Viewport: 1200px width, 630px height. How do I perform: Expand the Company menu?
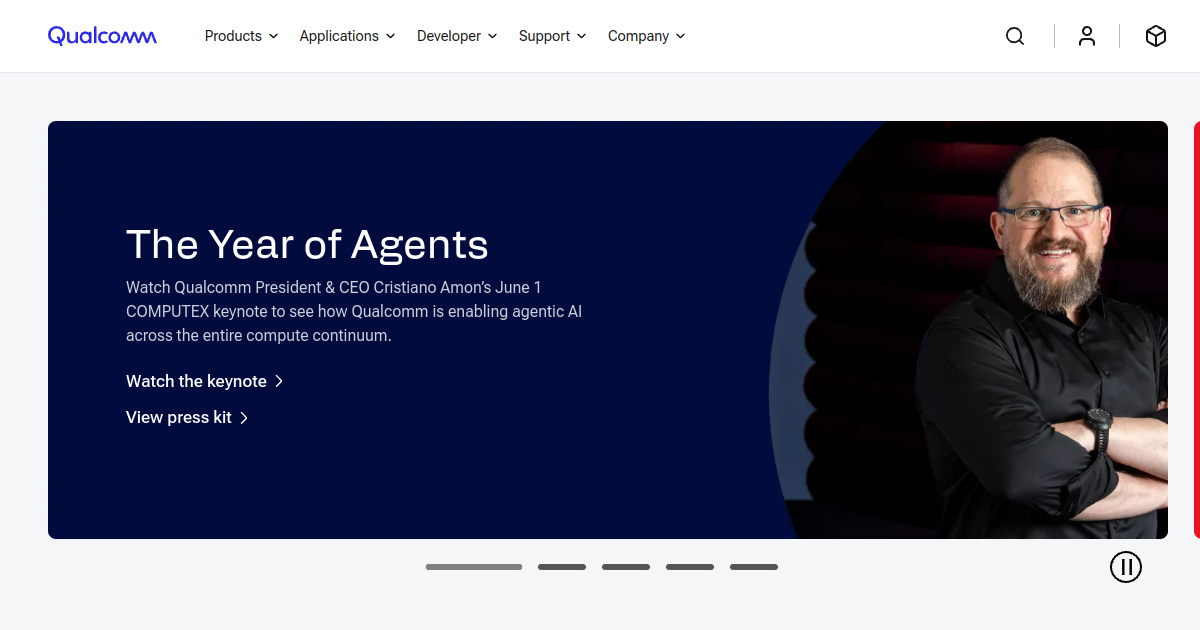tap(646, 36)
